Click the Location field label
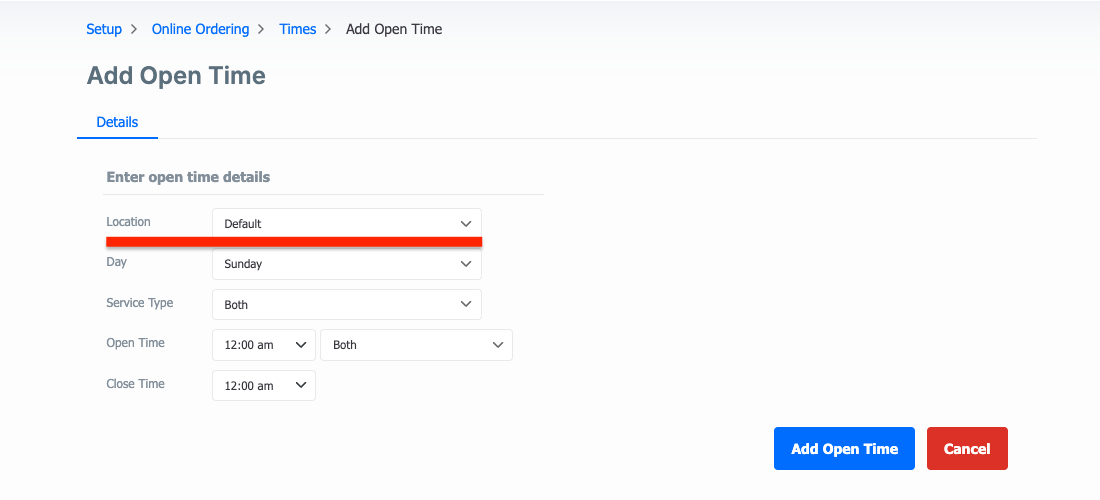The height and width of the screenshot is (500, 1100). (x=128, y=222)
